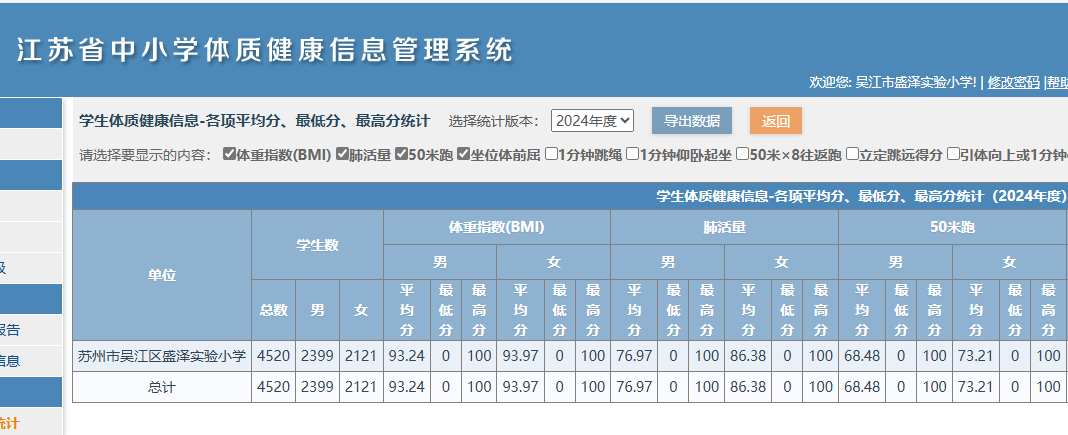Viewport: 1068px width, 435px height.
Task: Open the sidebar item ending in 报告
Action: (10, 329)
